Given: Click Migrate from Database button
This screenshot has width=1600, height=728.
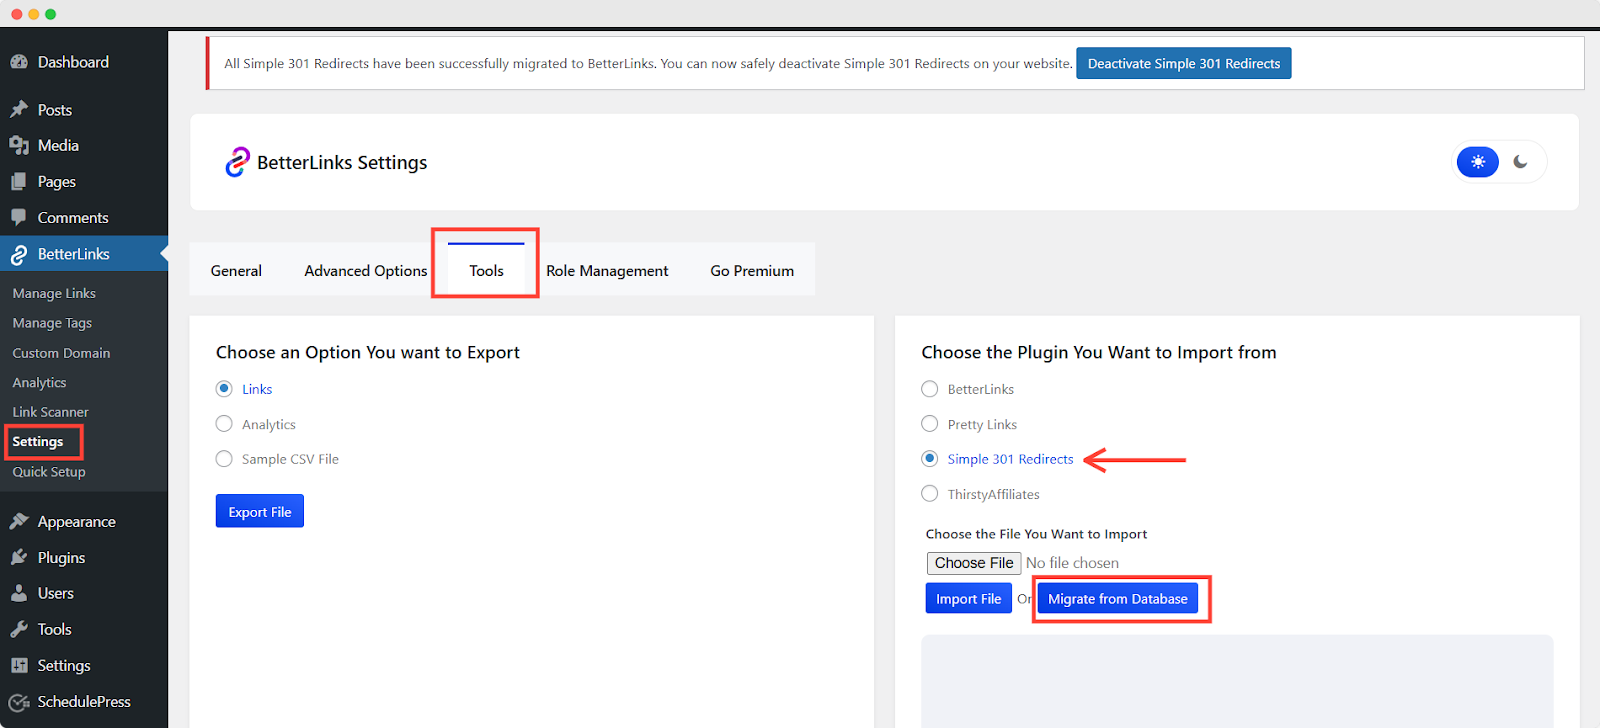Looking at the screenshot, I should 1118,598.
